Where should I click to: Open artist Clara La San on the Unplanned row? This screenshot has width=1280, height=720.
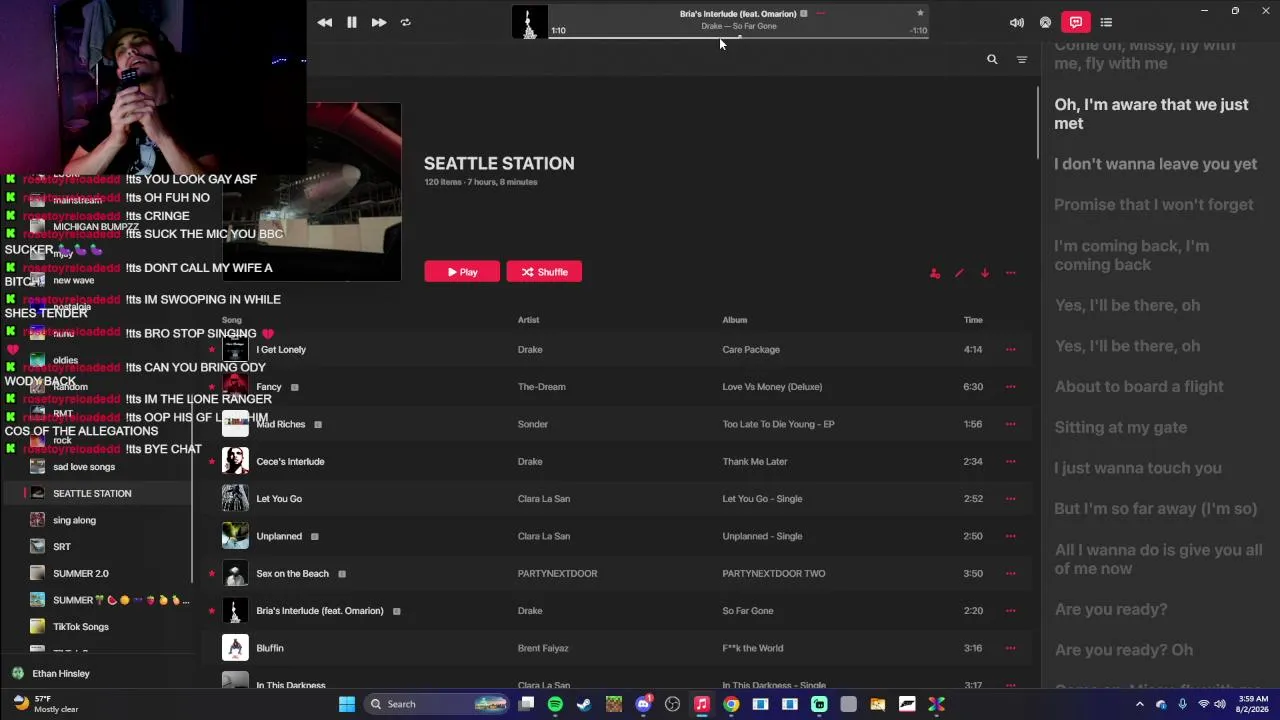544,536
